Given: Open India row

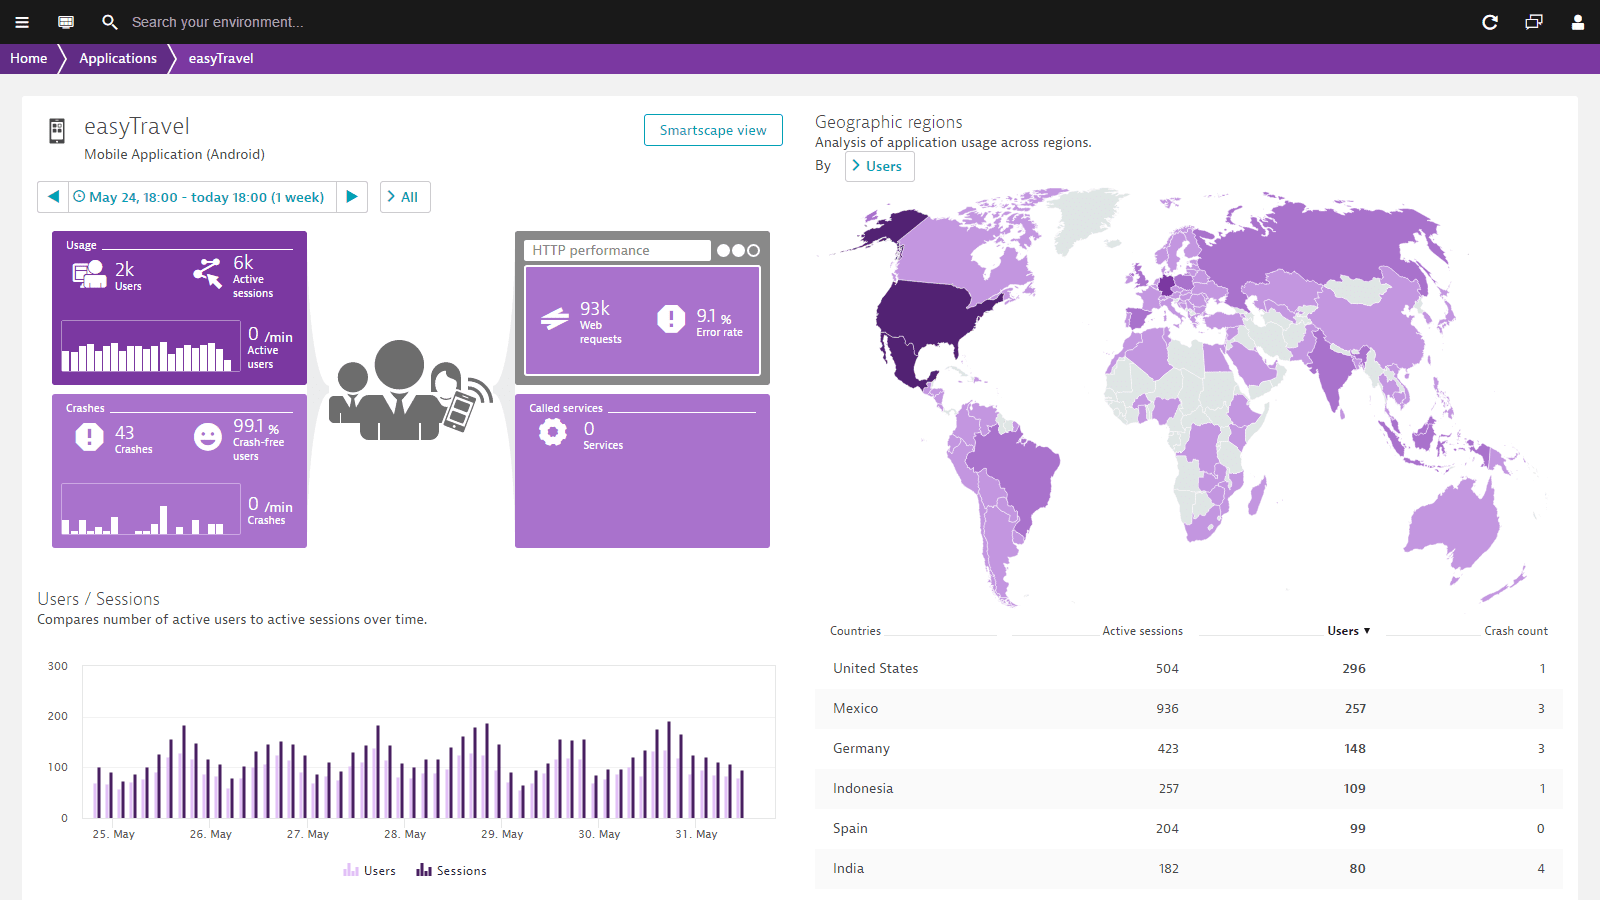Looking at the screenshot, I should tap(1188, 868).
